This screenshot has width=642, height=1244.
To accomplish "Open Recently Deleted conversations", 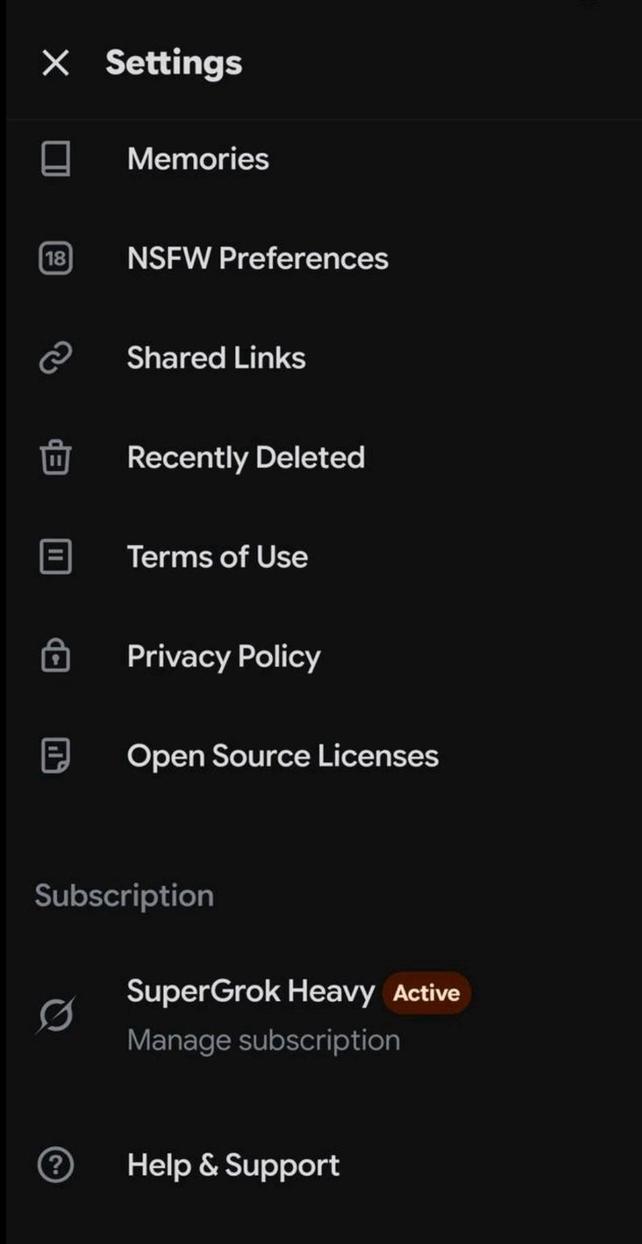I will pos(246,457).
